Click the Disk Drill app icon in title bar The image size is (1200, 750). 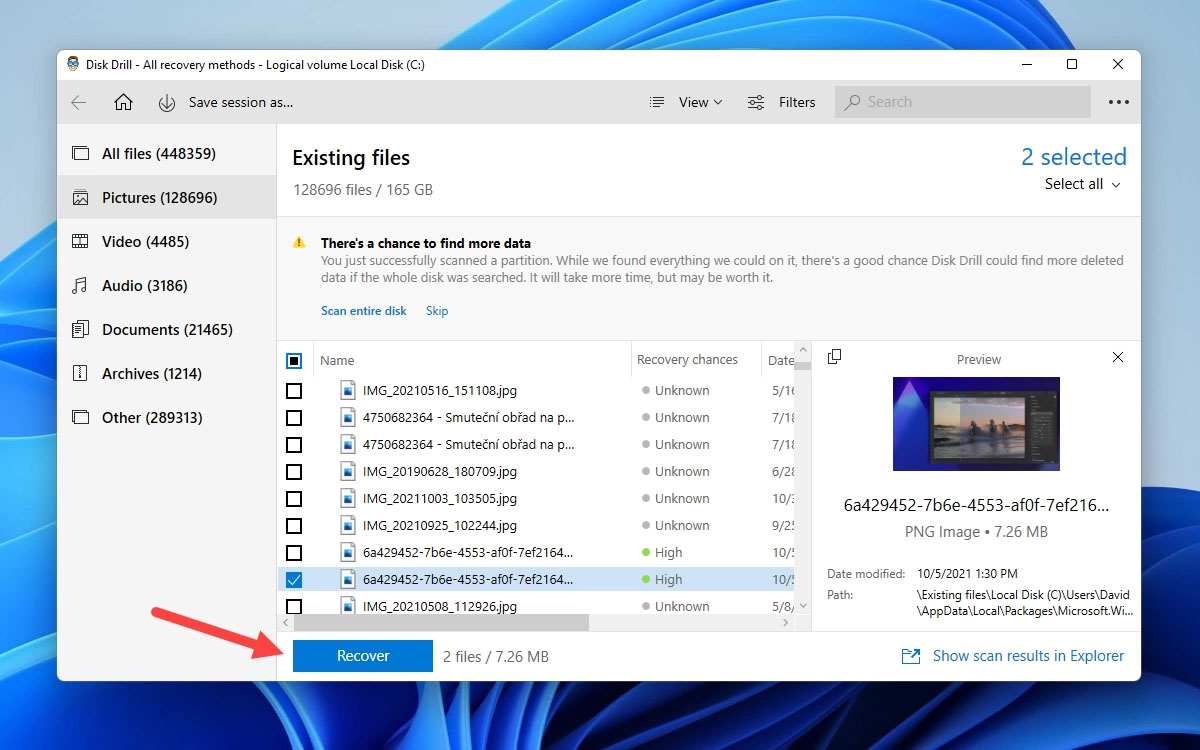pyautogui.click(x=74, y=64)
